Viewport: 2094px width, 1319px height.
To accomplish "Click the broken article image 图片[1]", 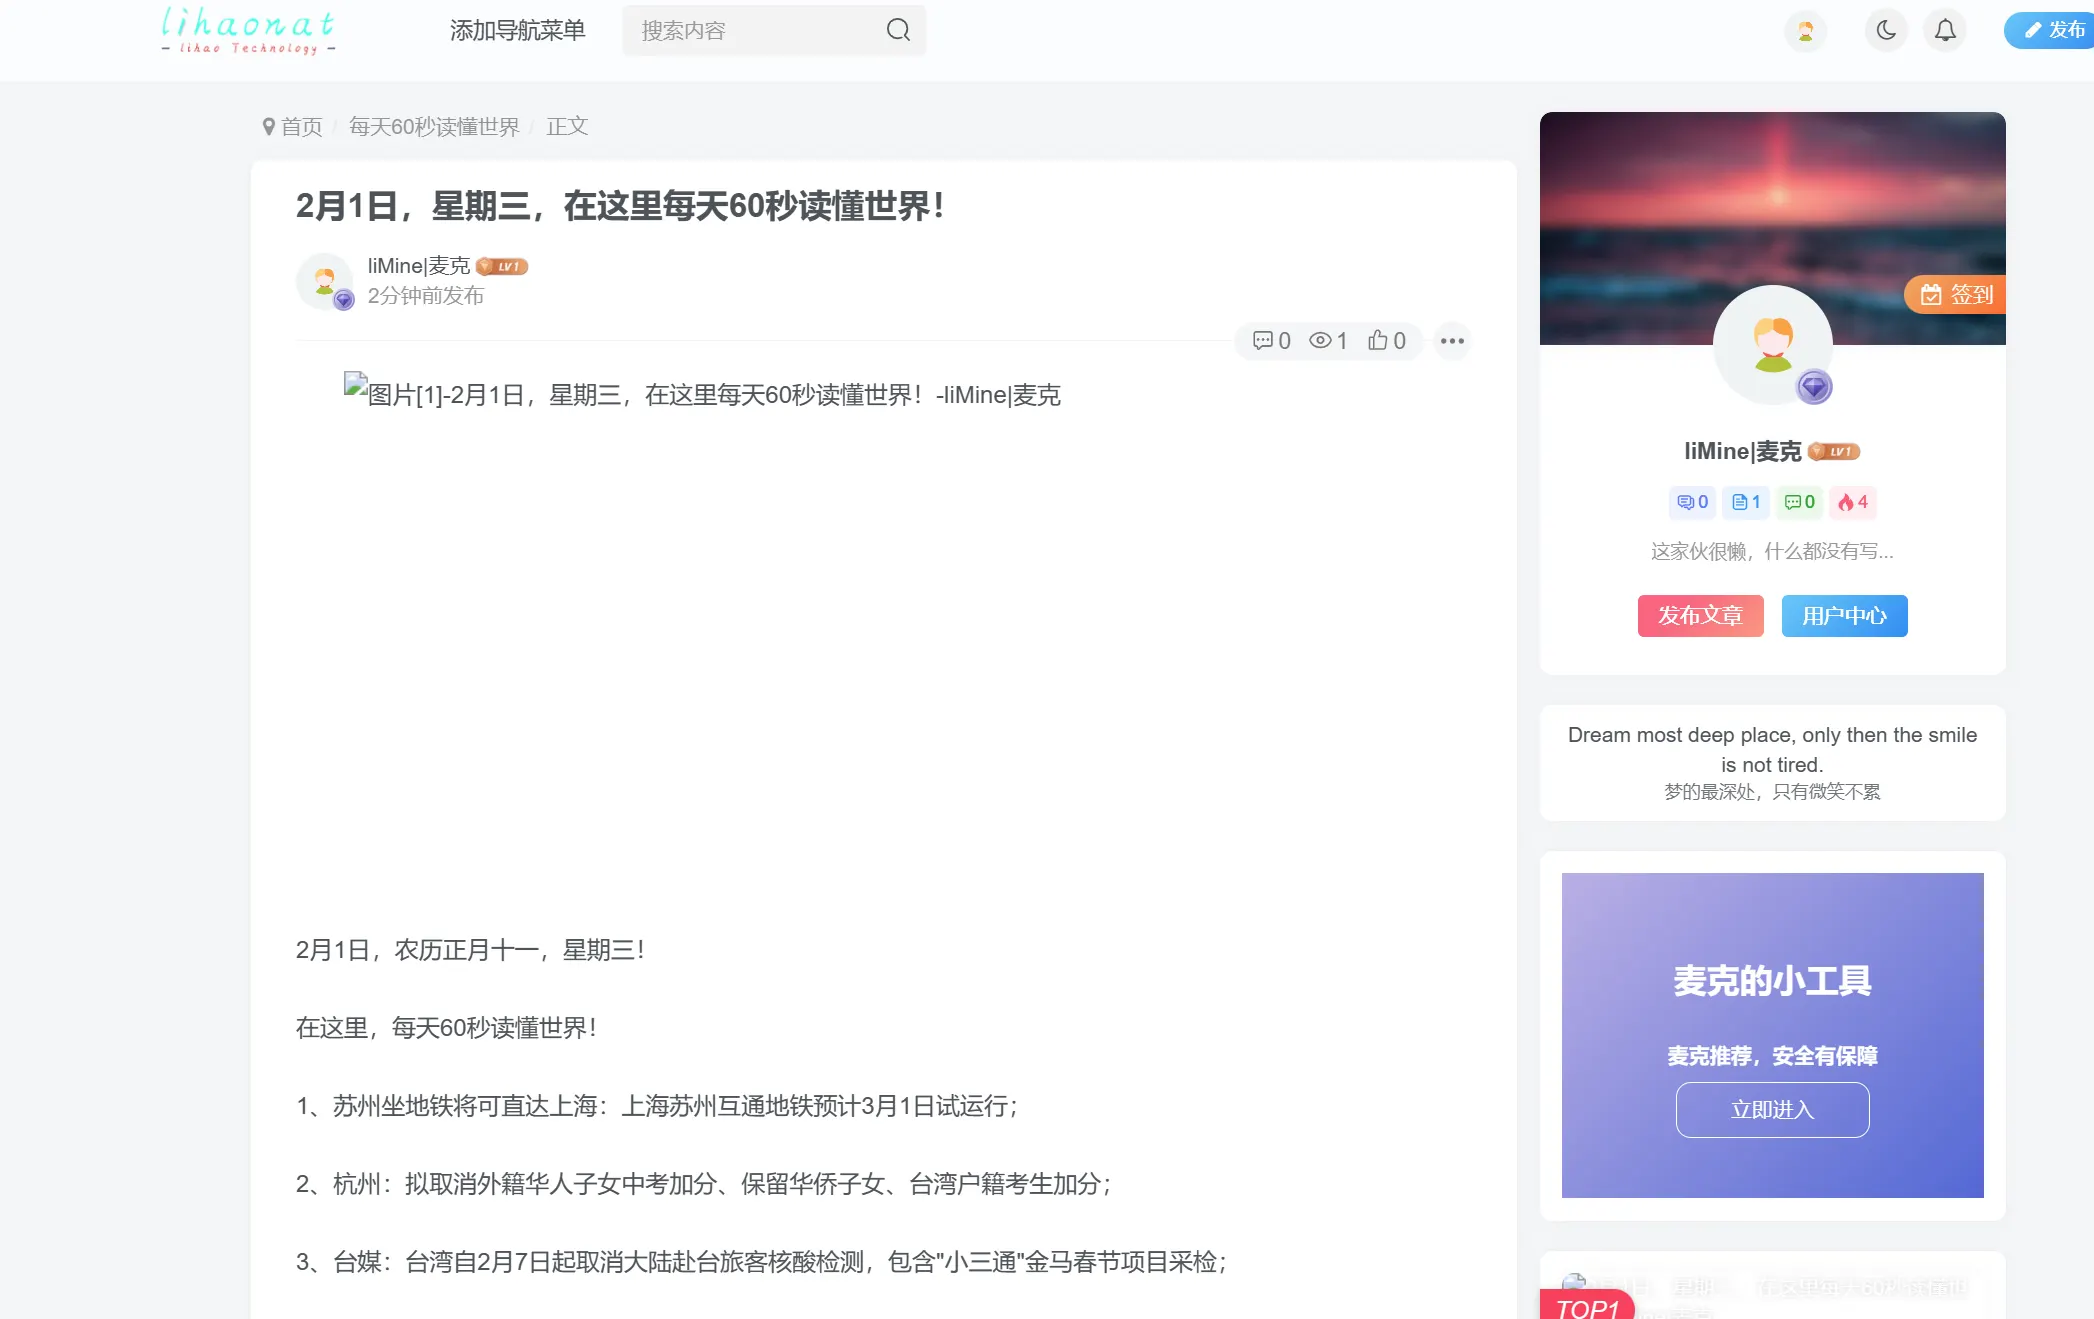I will [702, 394].
